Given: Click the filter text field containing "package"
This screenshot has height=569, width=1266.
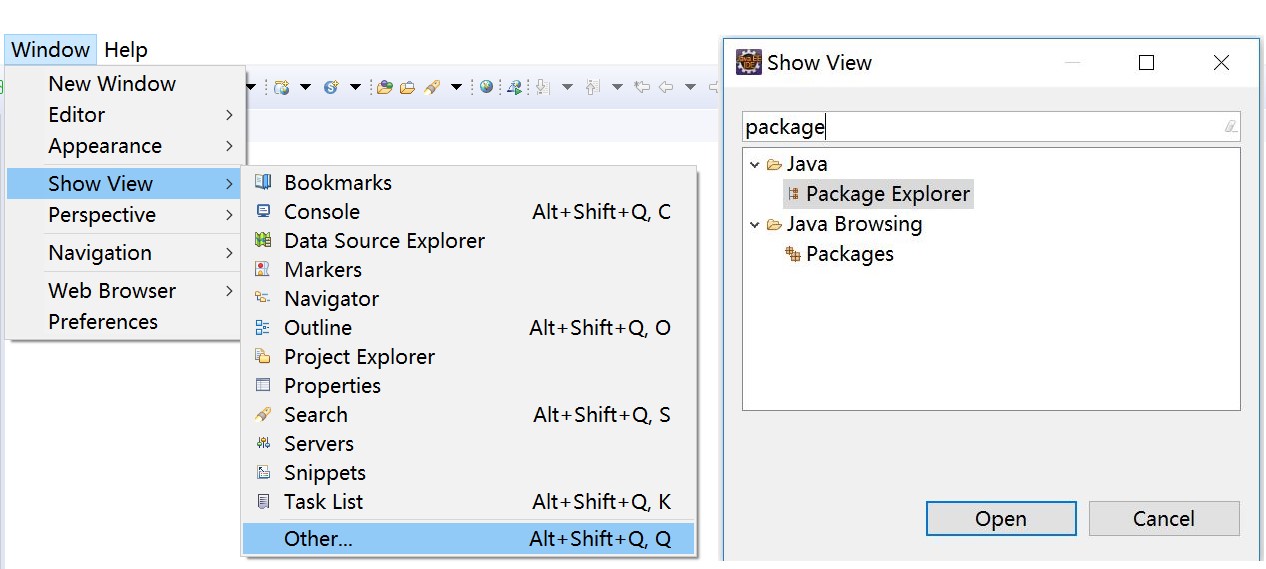Looking at the screenshot, I should click(x=980, y=127).
